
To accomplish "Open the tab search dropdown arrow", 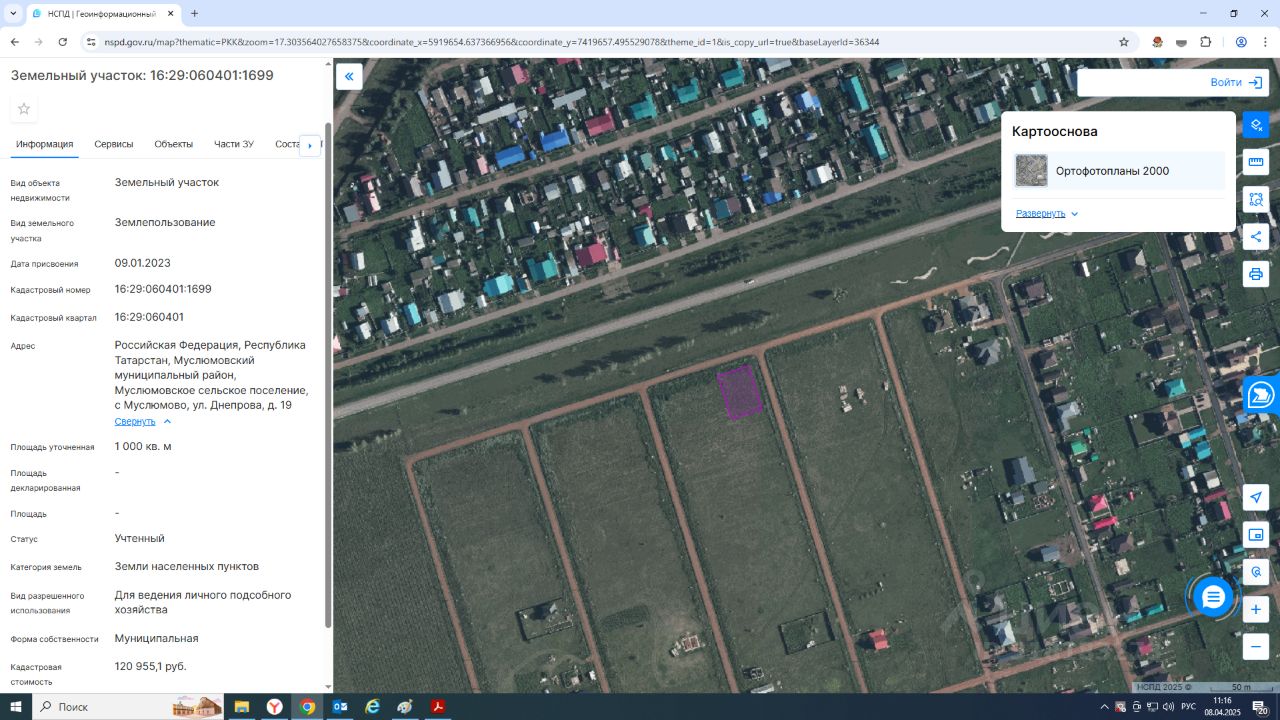I will 13,14.
